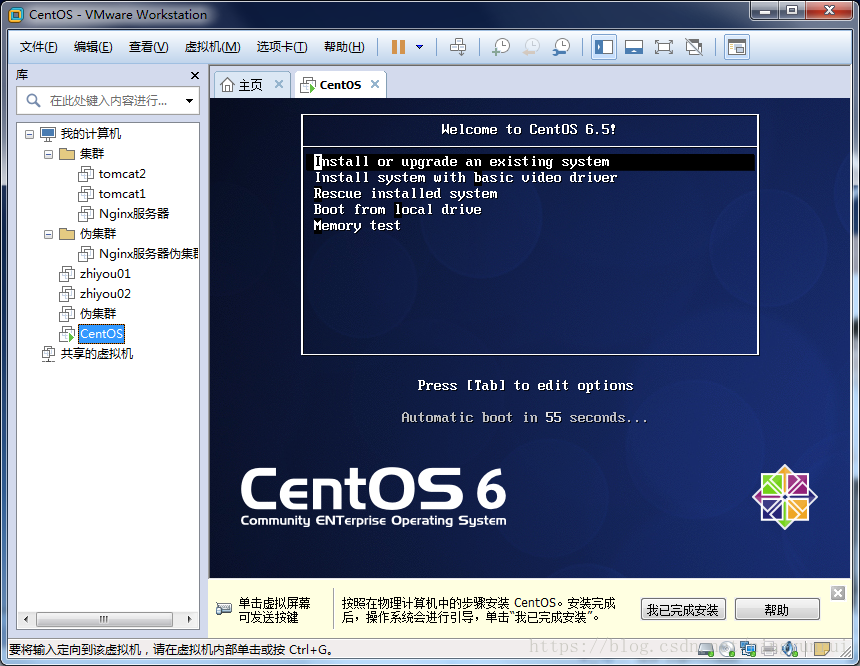Open the power options dropdown arrow
Viewport: 860px width, 666px height.
[420, 47]
